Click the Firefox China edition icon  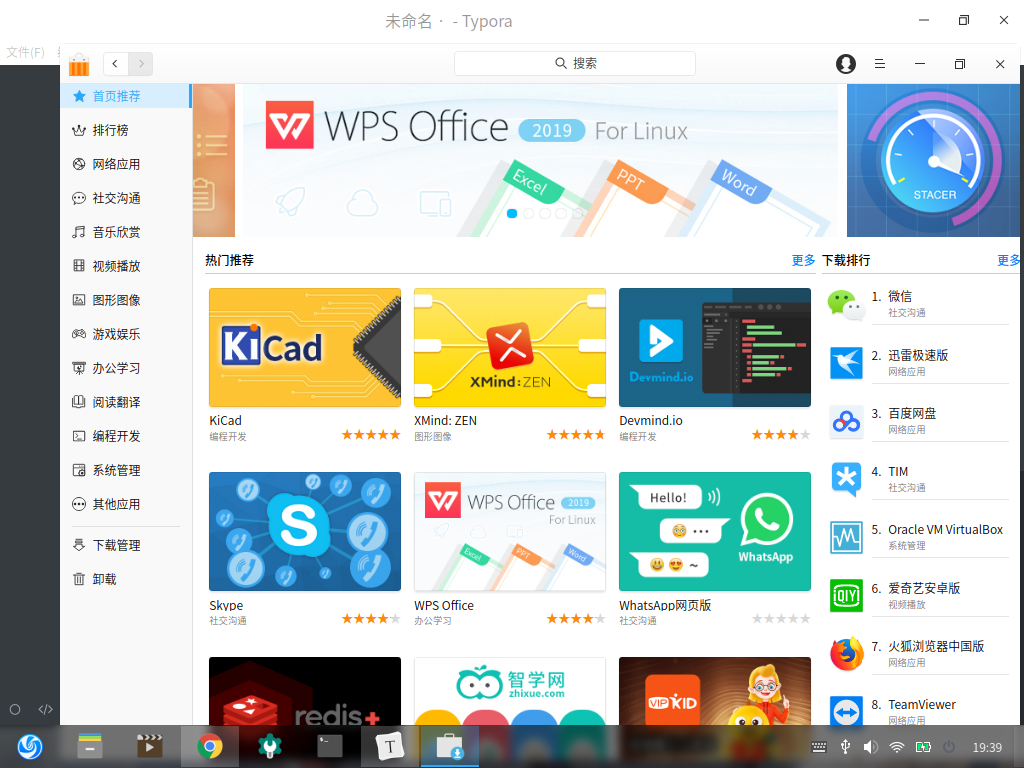pyautogui.click(x=846, y=654)
